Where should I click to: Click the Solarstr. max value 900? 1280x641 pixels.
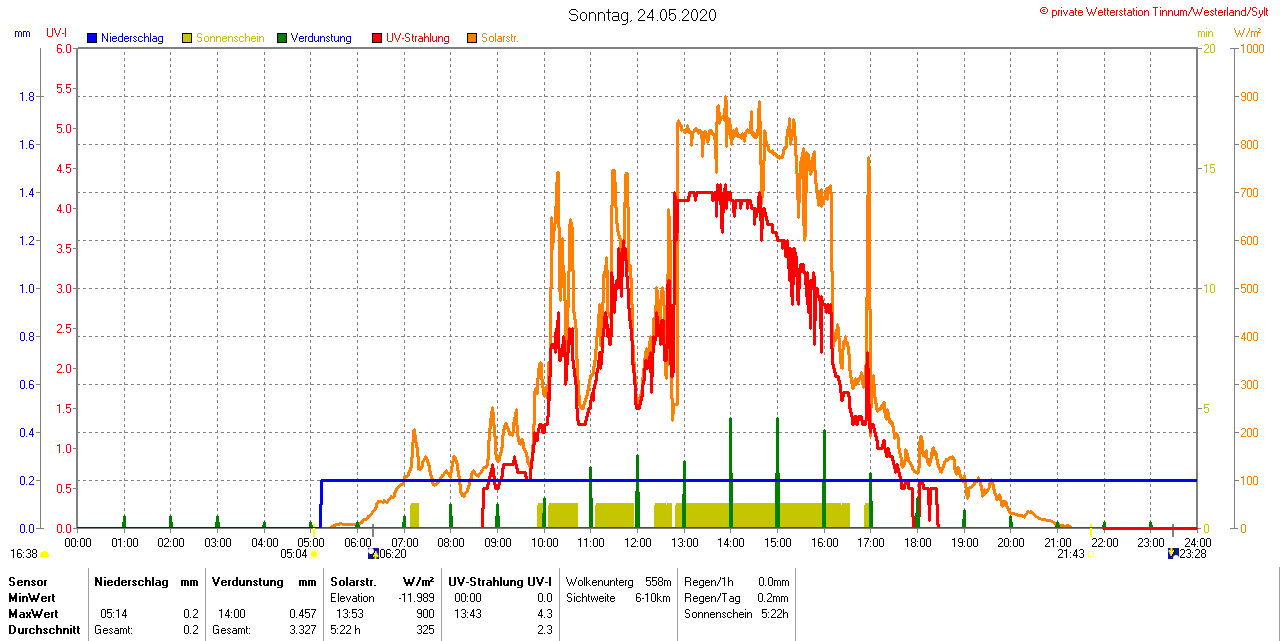click(425, 613)
